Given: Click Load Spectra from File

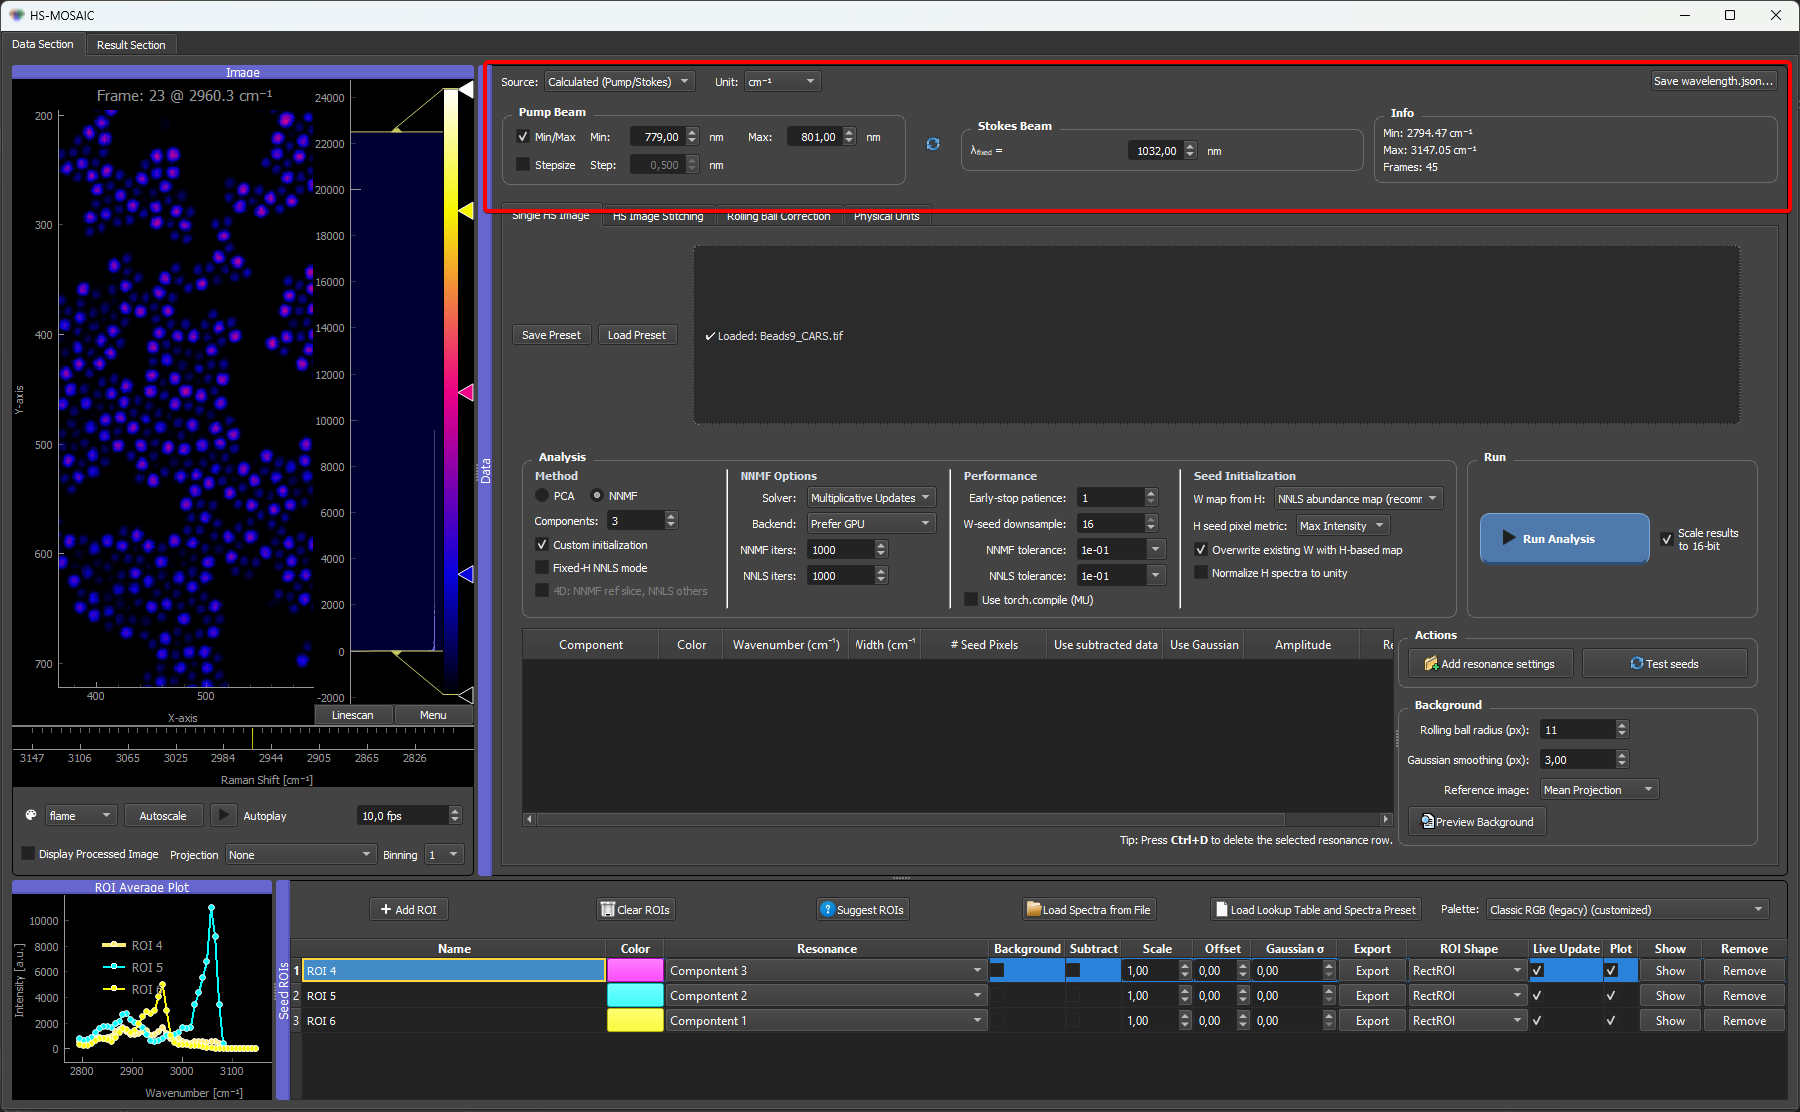Looking at the screenshot, I should 1089,909.
